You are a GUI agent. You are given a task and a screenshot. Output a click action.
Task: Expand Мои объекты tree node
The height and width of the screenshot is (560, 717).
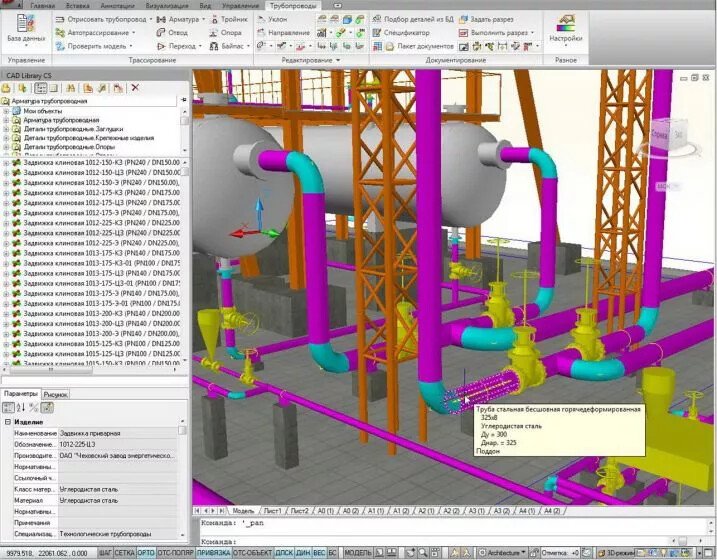6,111
